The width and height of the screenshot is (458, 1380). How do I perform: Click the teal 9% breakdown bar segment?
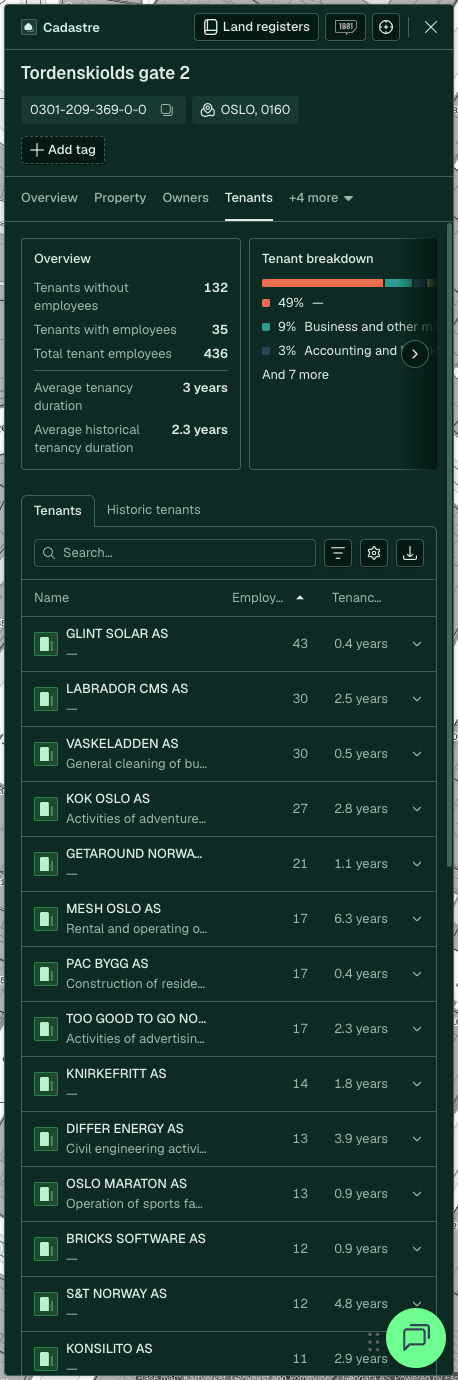398,283
